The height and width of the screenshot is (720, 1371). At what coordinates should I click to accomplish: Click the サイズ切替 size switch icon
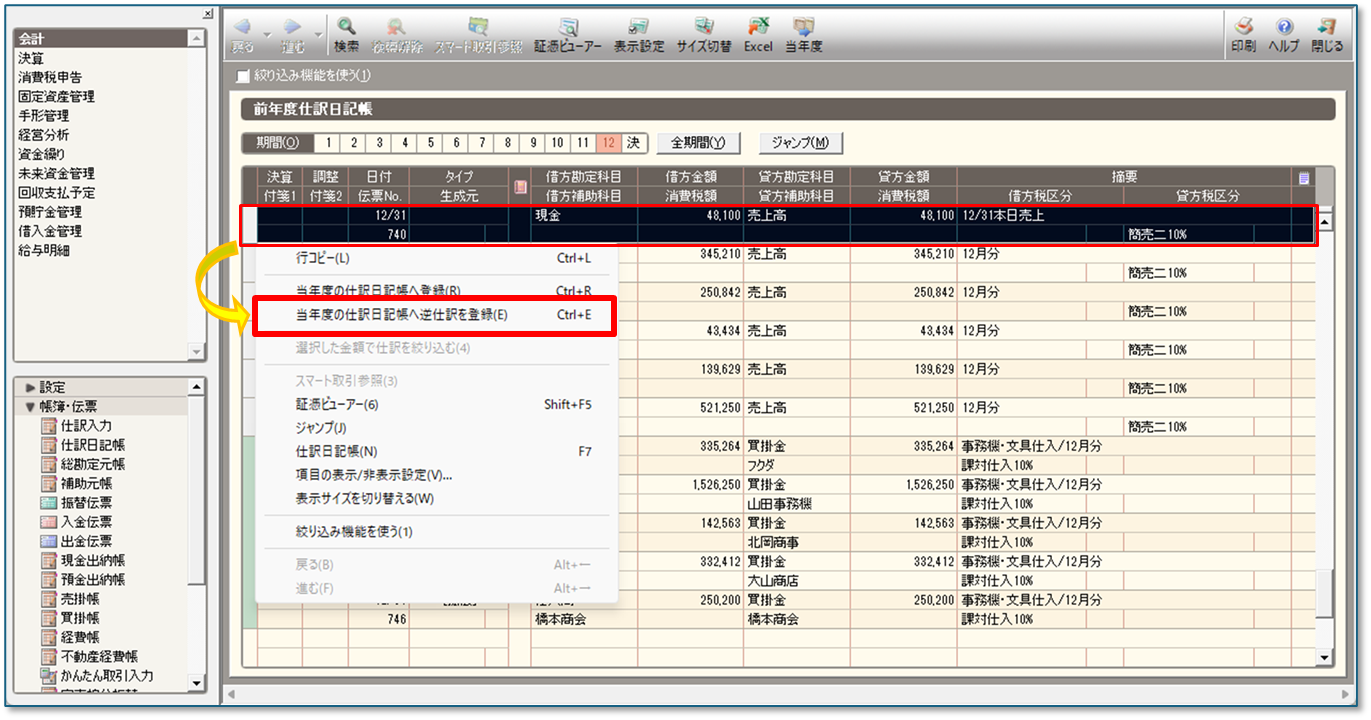[x=704, y=33]
